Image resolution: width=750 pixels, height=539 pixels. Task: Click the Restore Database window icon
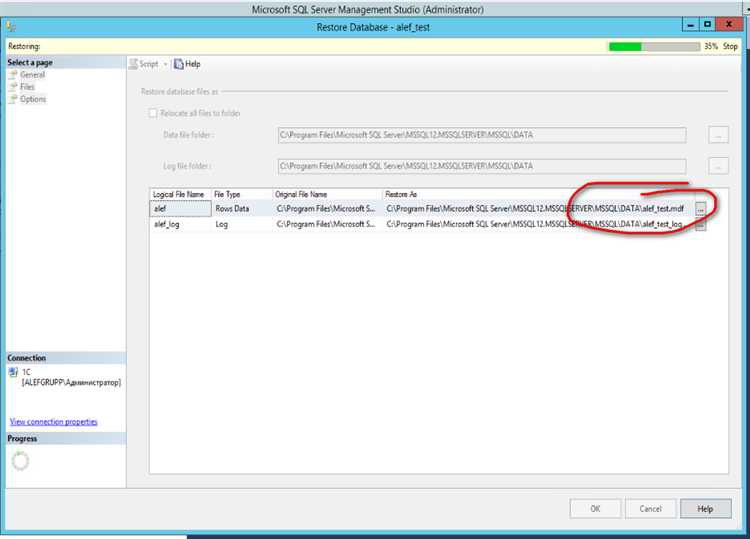[x=11, y=27]
